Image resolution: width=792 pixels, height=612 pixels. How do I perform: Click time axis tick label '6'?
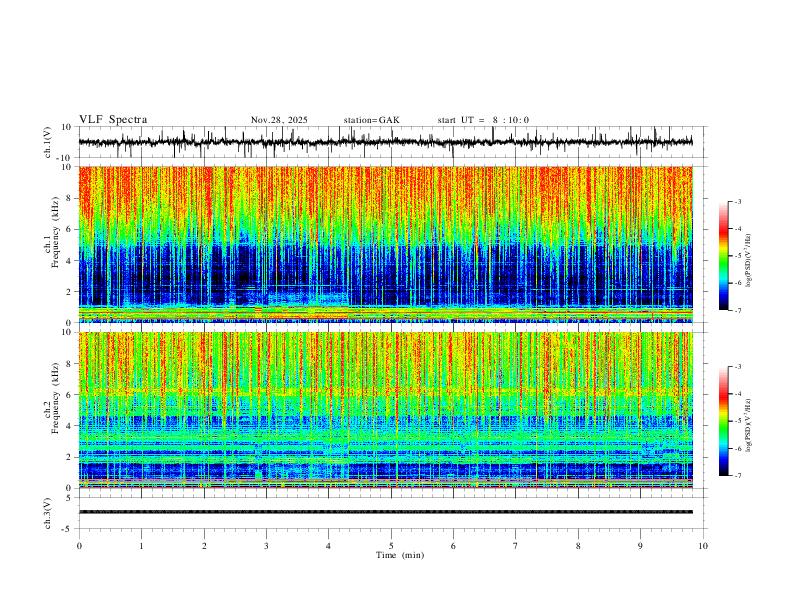[454, 546]
